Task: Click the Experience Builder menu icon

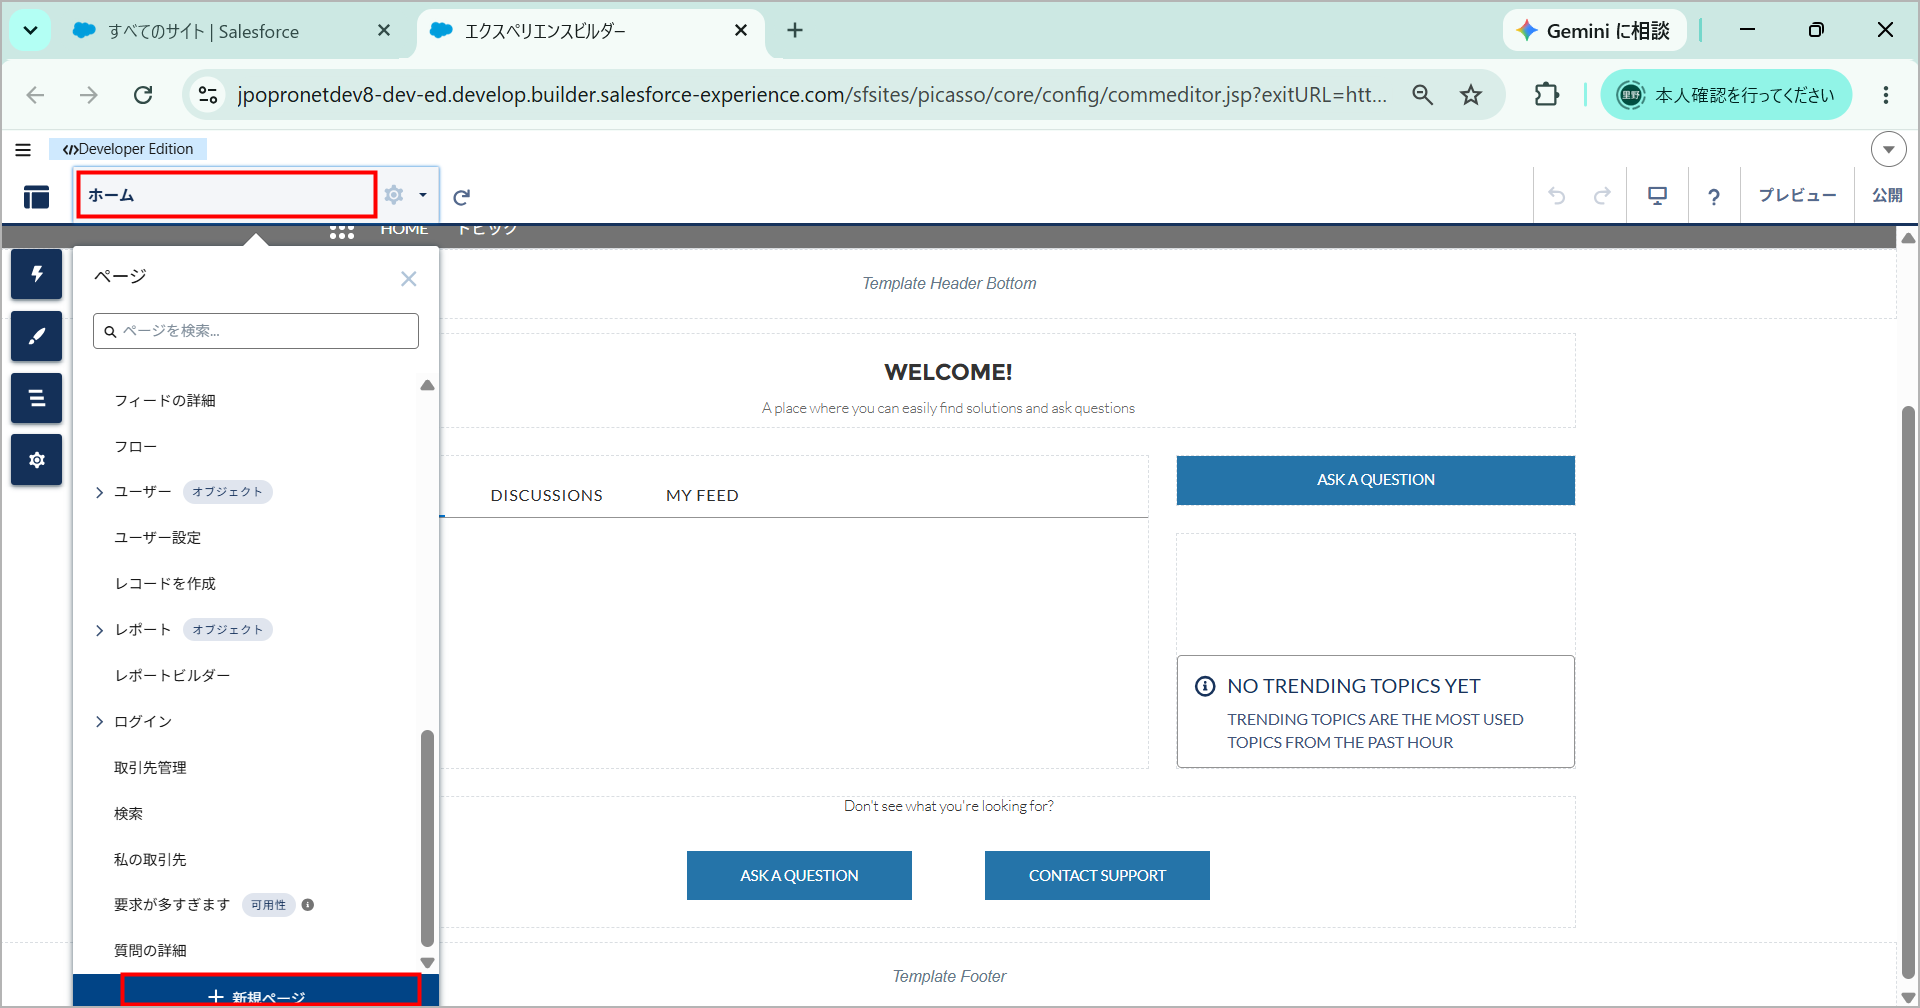Action: [37, 197]
